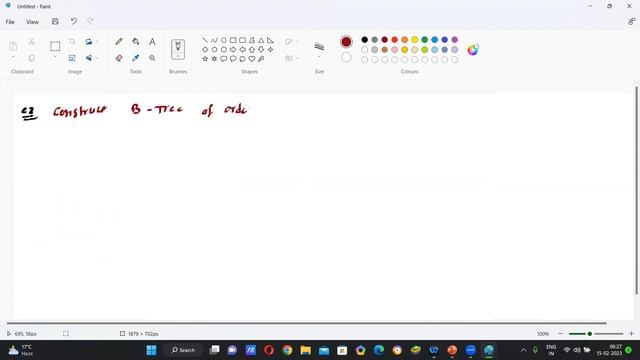The image size is (640, 360).
Task: Click the Paste icon in Clipboard
Action: pos(13,46)
